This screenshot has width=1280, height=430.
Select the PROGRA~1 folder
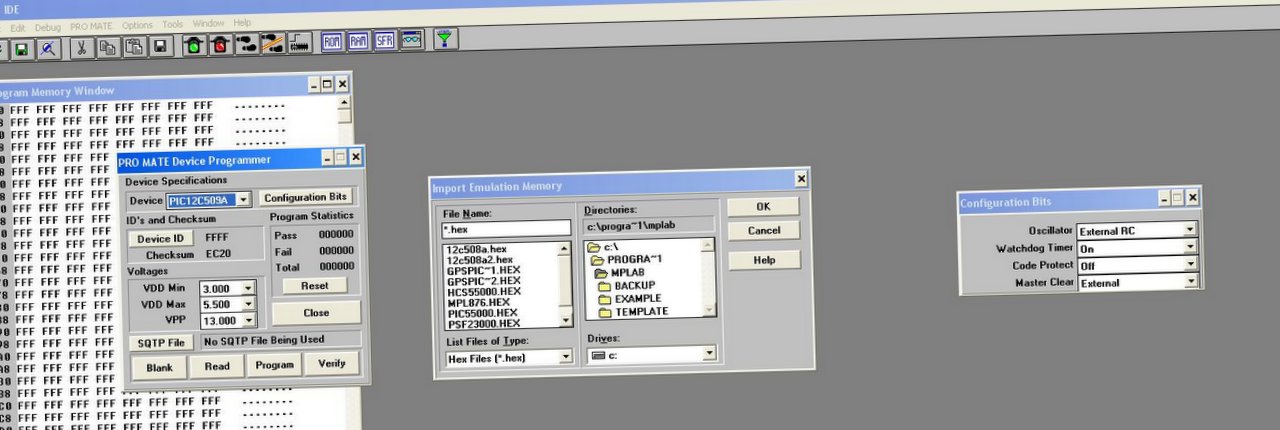pos(624,259)
